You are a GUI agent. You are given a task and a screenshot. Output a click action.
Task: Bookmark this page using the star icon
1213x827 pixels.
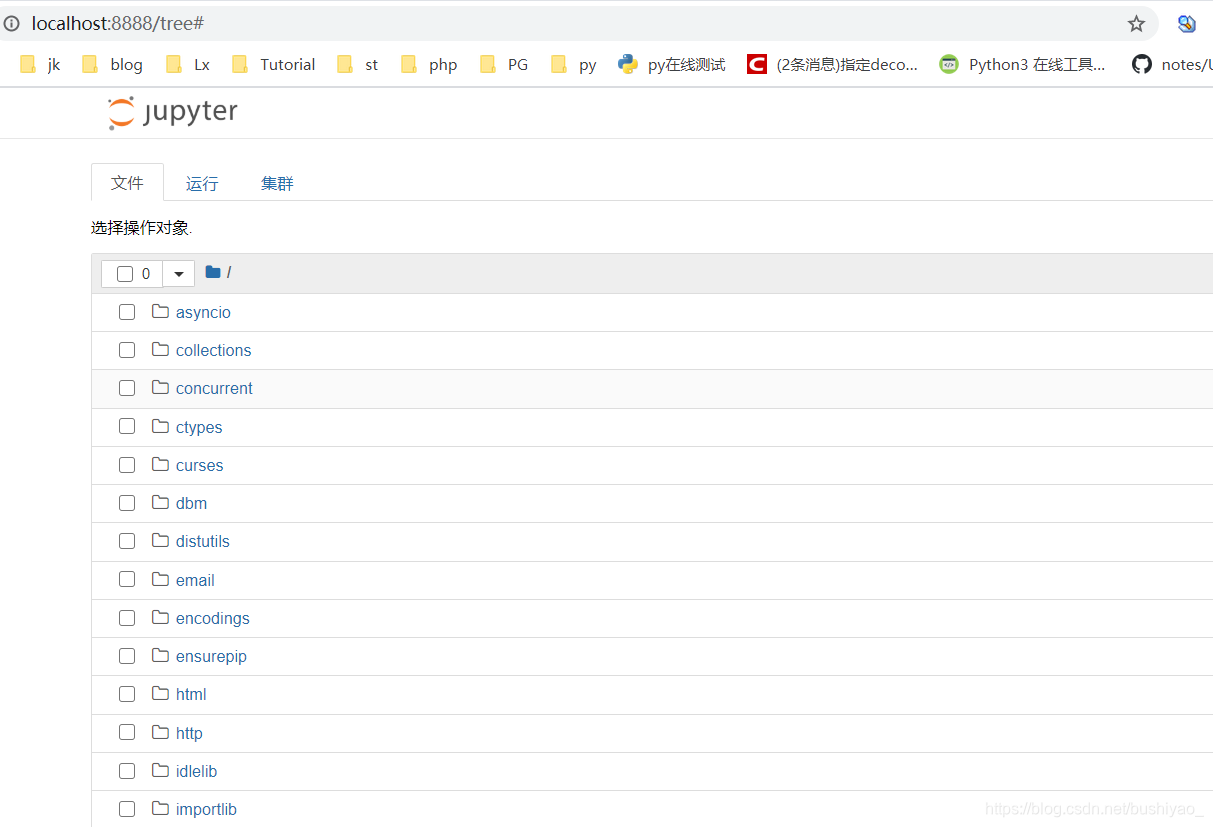pyautogui.click(x=1136, y=22)
